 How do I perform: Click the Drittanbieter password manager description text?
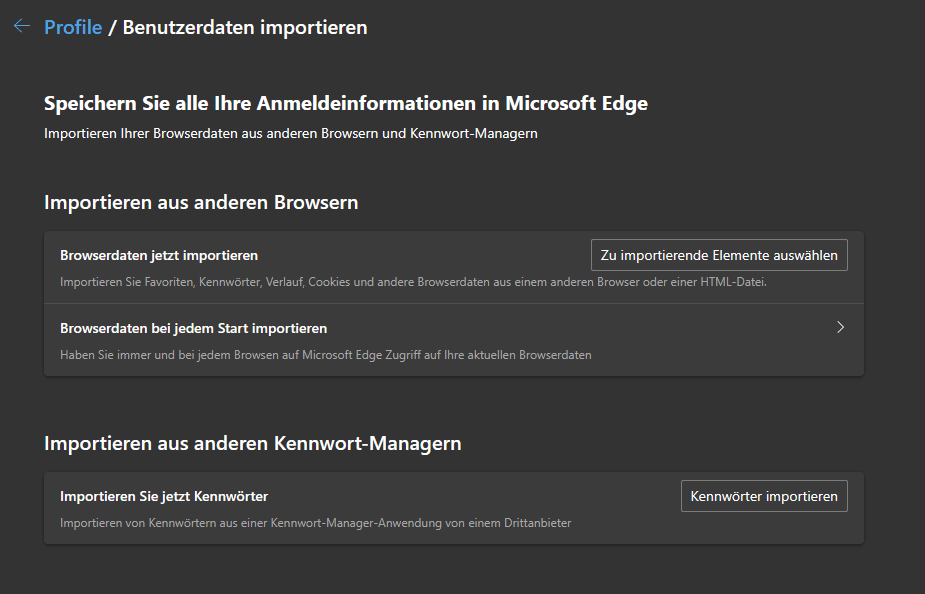click(316, 523)
